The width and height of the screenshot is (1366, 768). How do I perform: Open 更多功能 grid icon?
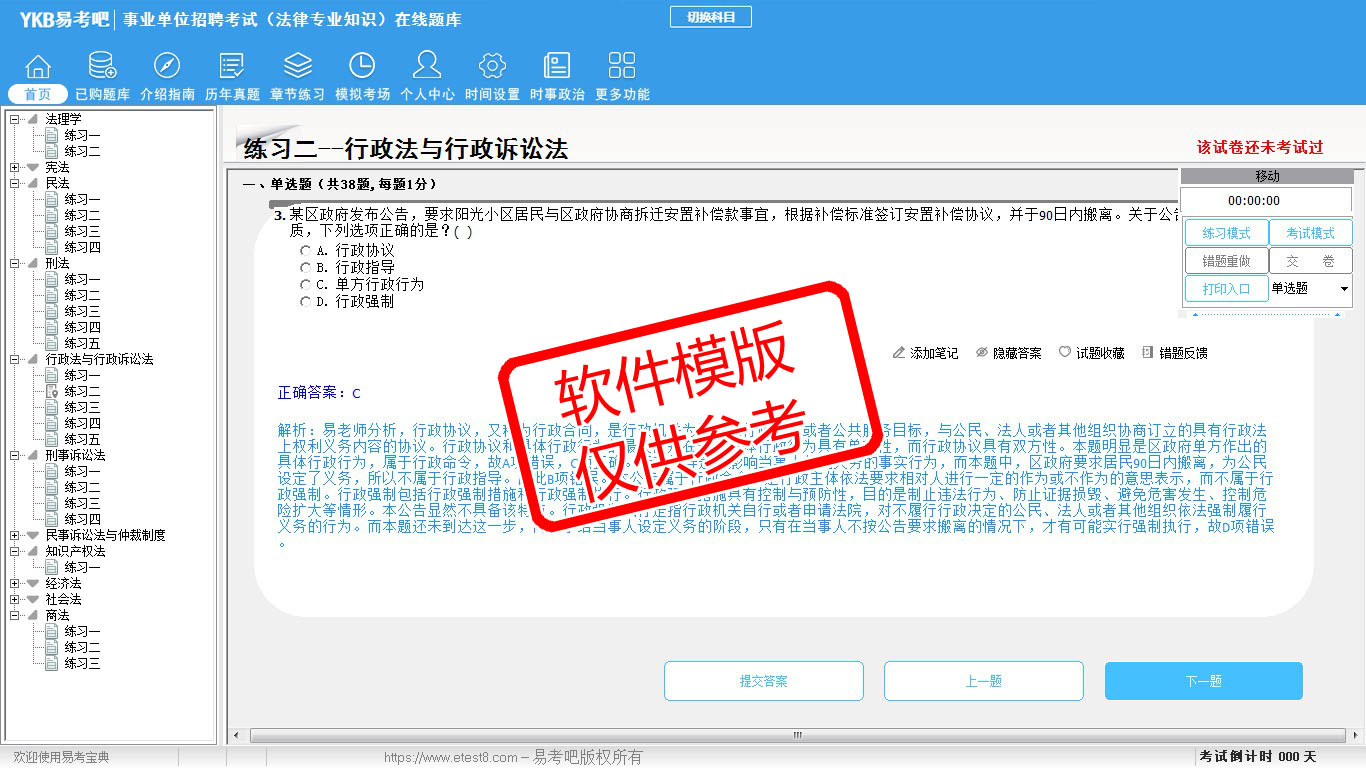622,67
